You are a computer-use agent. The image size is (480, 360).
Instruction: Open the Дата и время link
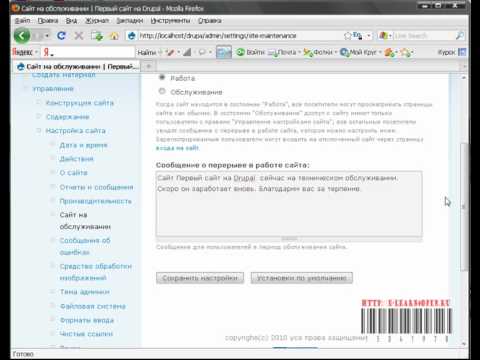(x=83, y=145)
